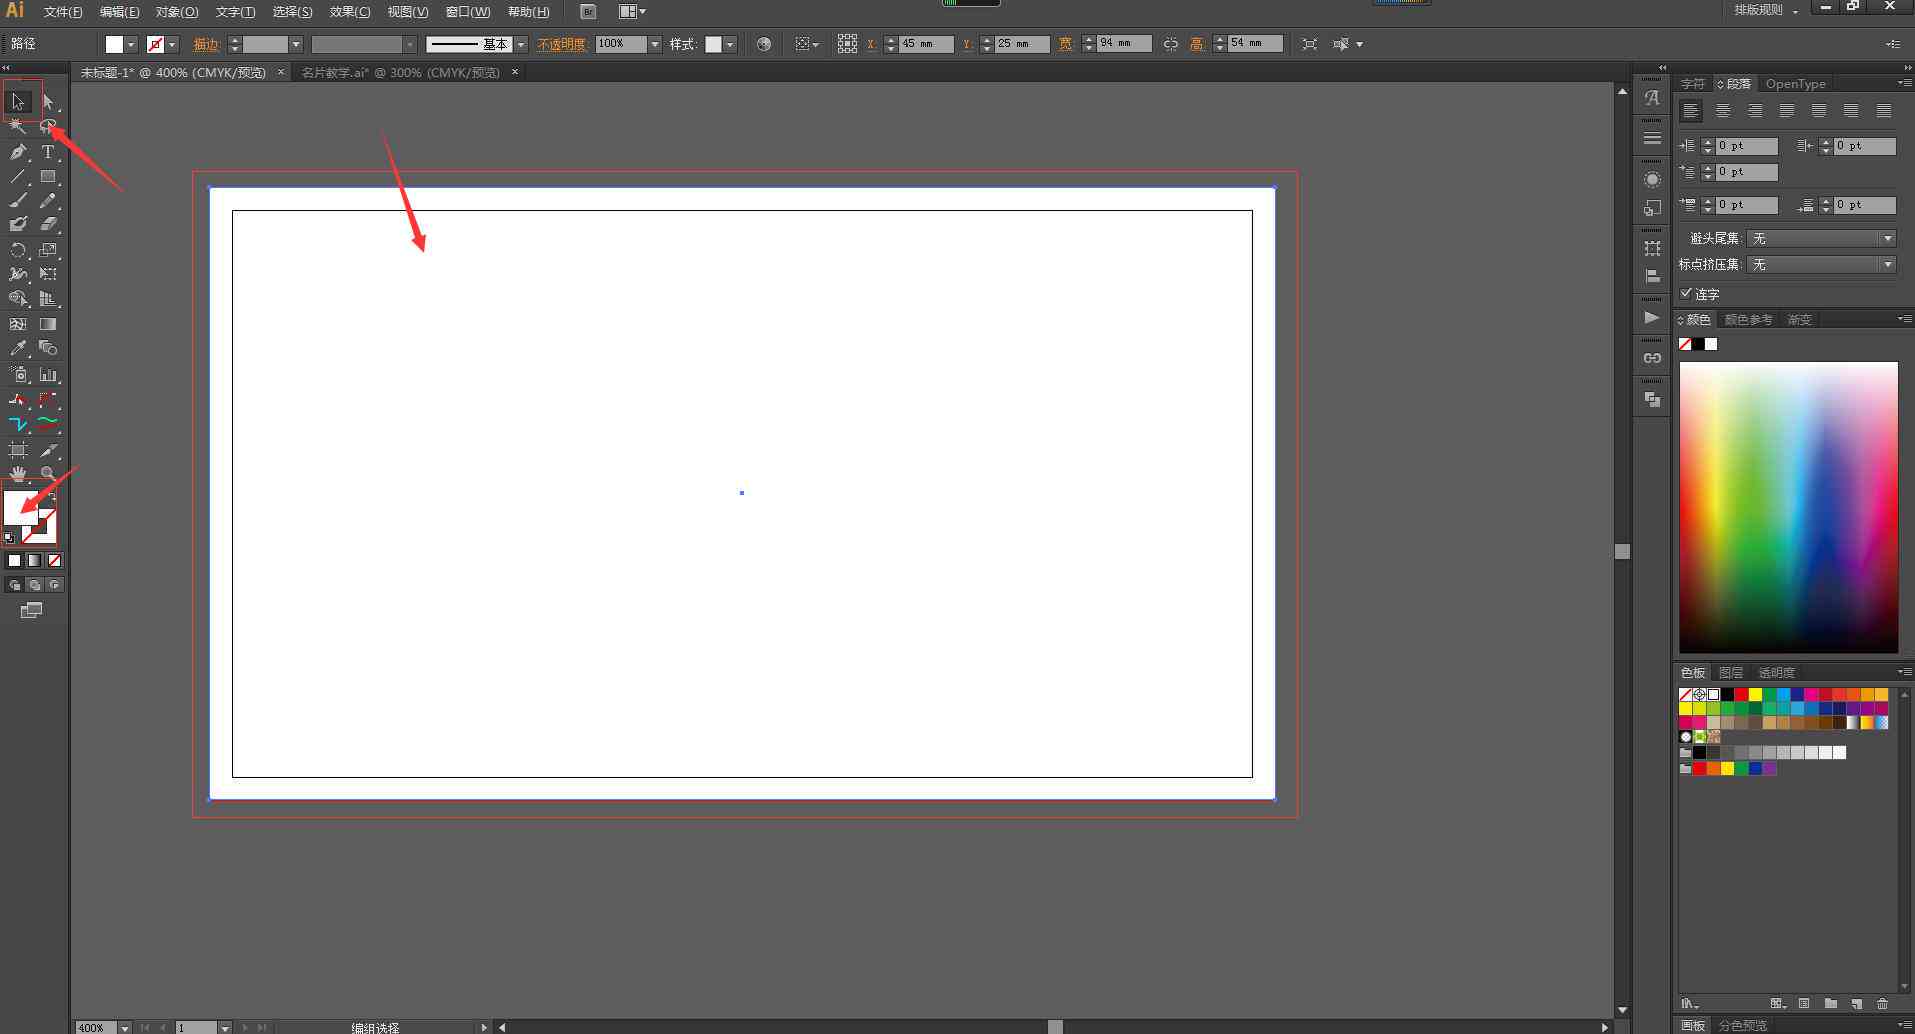Open the 对象(O) menu
The height and width of the screenshot is (1034, 1915).
(x=177, y=12)
